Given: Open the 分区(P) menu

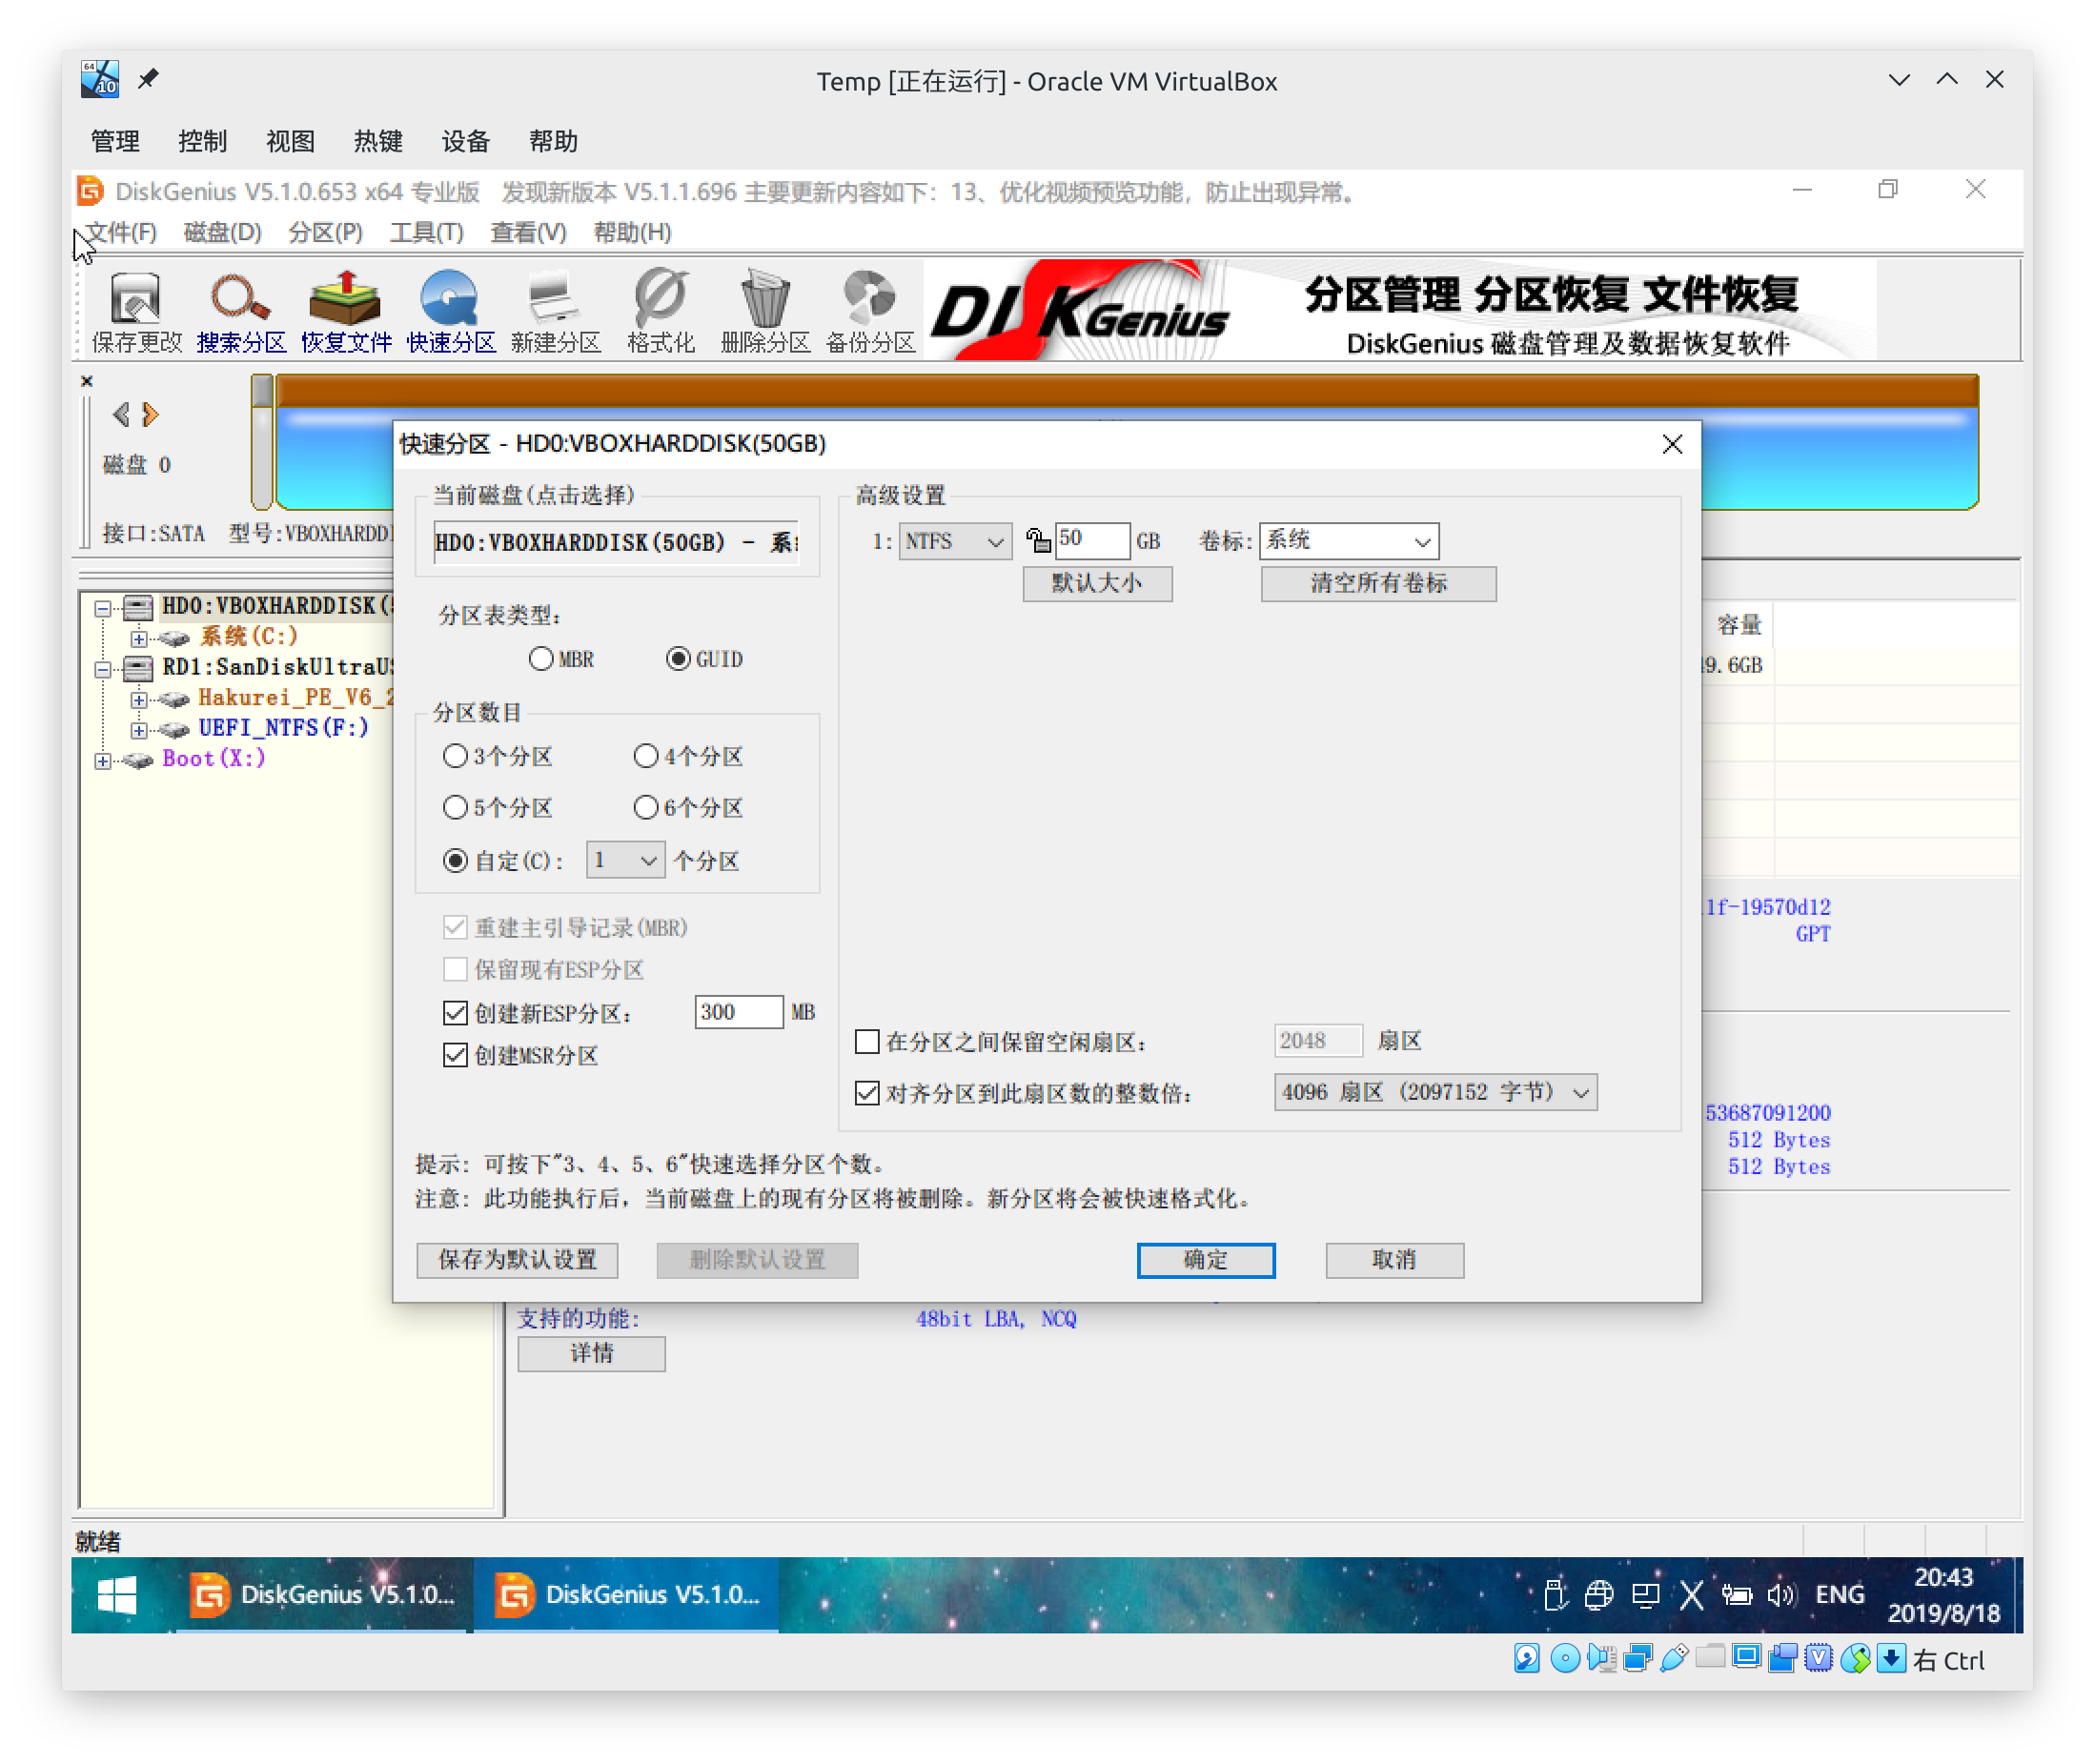Looking at the screenshot, I should point(325,232).
